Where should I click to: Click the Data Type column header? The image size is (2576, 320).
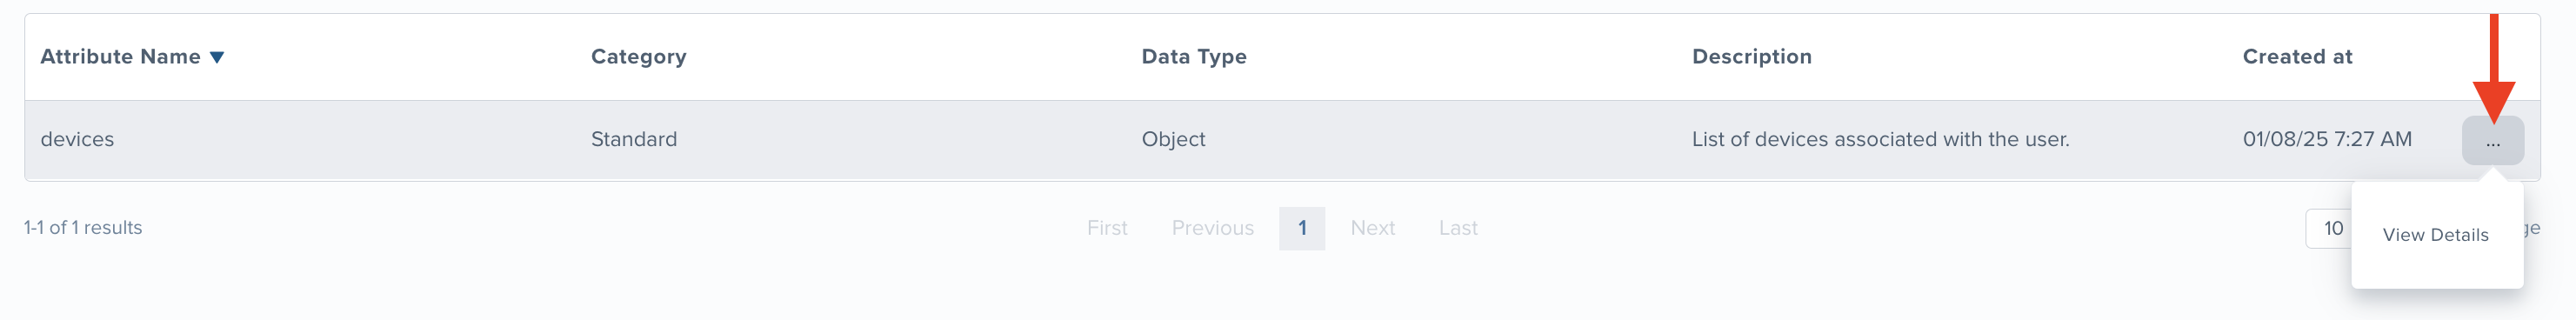(x=1194, y=57)
